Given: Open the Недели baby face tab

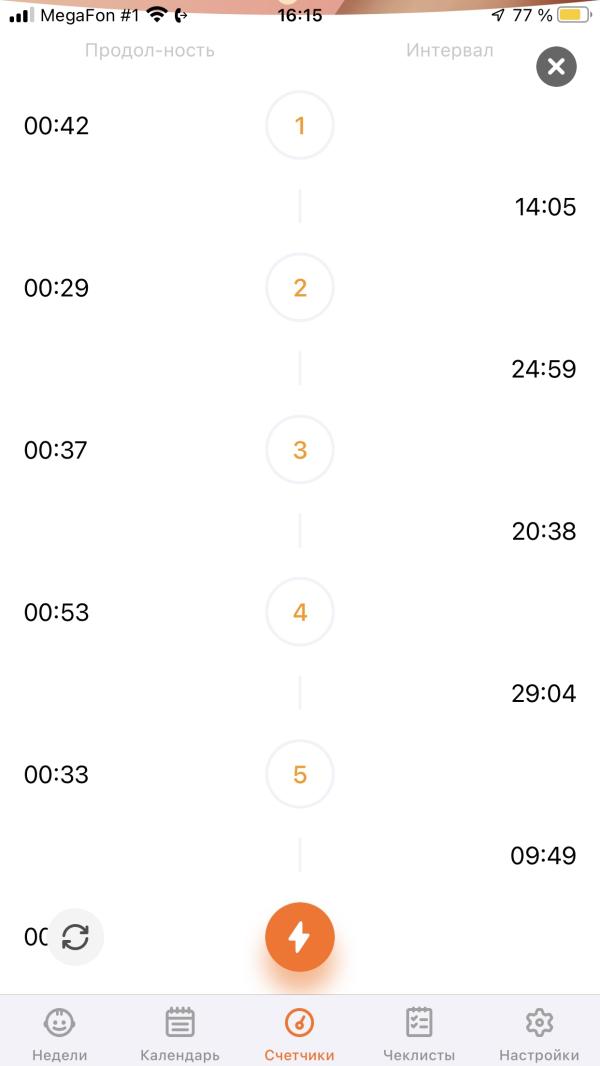Looking at the screenshot, I should [x=60, y=1035].
